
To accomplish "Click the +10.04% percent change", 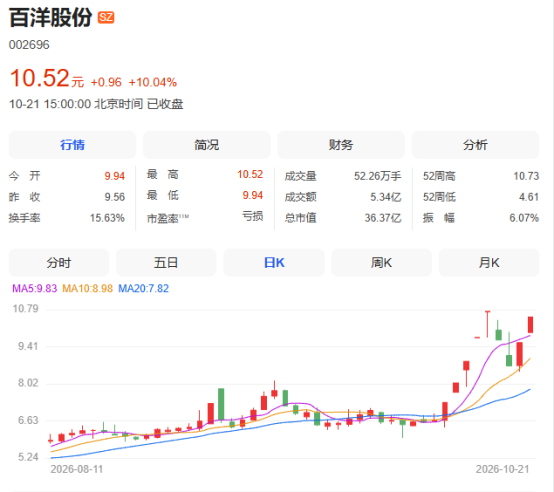I will (153, 82).
